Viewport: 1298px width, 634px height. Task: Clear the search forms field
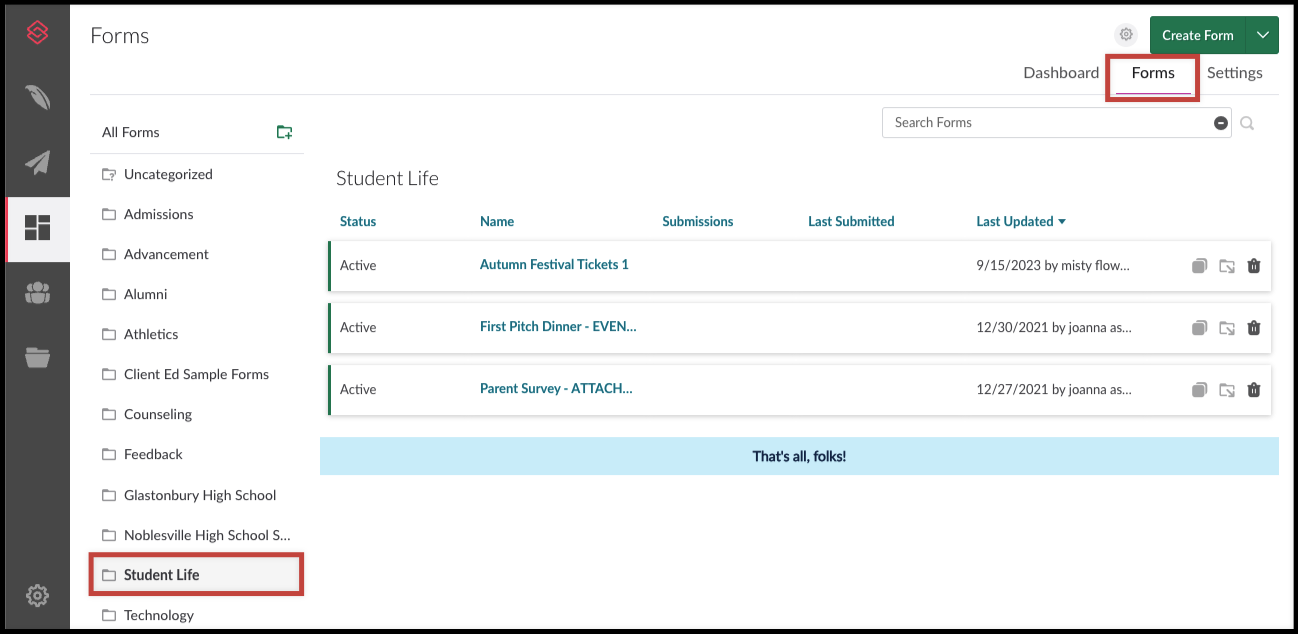tap(1220, 123)
